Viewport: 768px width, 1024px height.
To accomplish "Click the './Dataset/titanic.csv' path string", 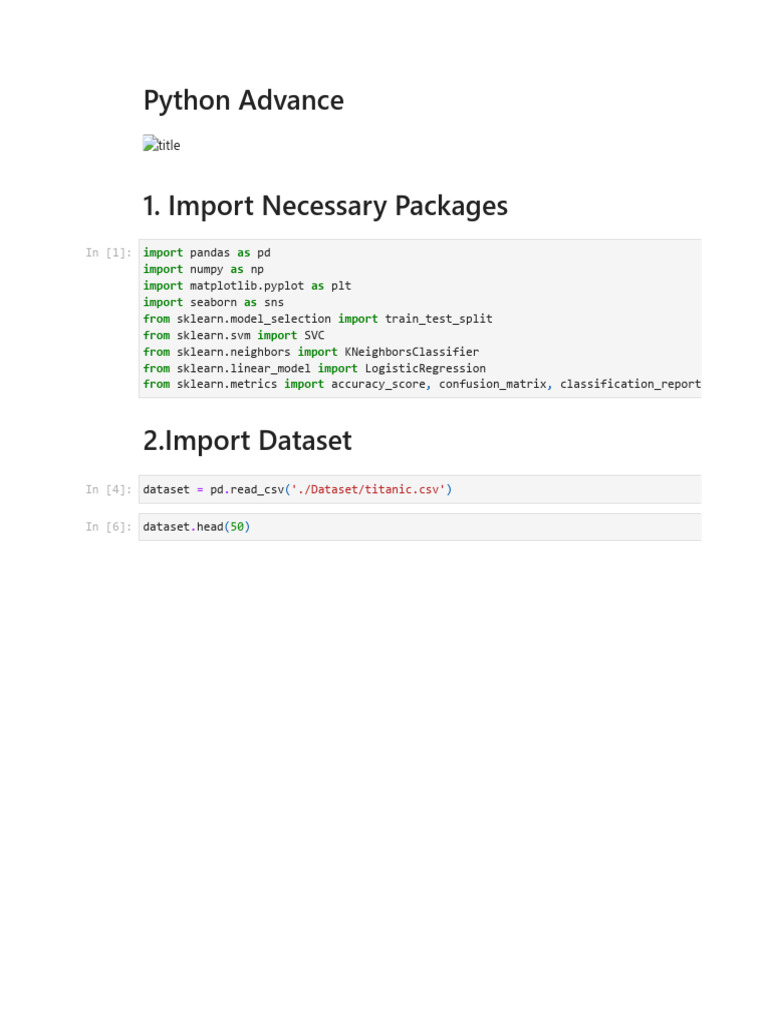I will pyautogui.click(x=368, y=490).
